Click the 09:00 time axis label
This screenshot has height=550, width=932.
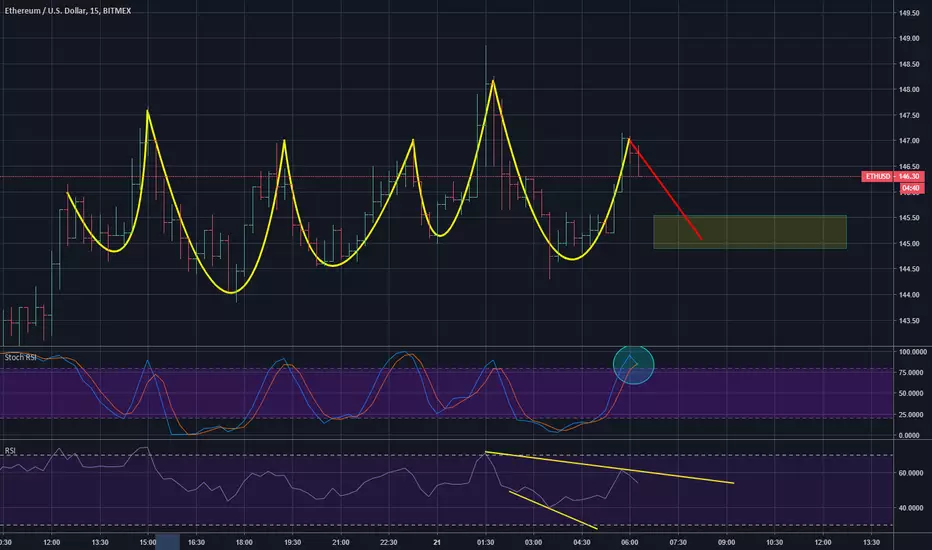[x=726, y=542]
